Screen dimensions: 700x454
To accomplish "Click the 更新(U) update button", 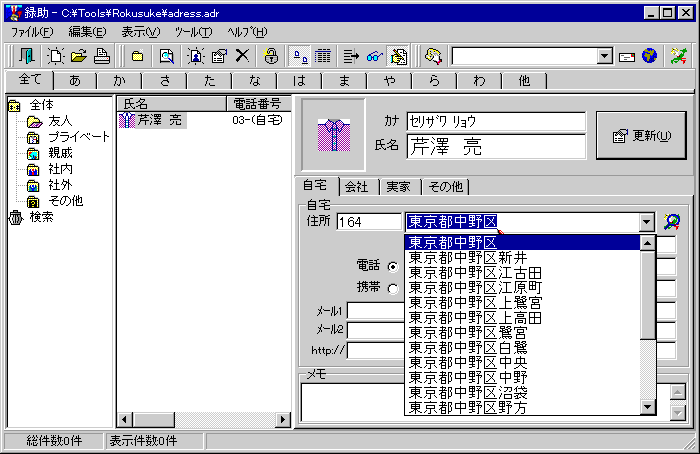I will [x=642, y=135].
